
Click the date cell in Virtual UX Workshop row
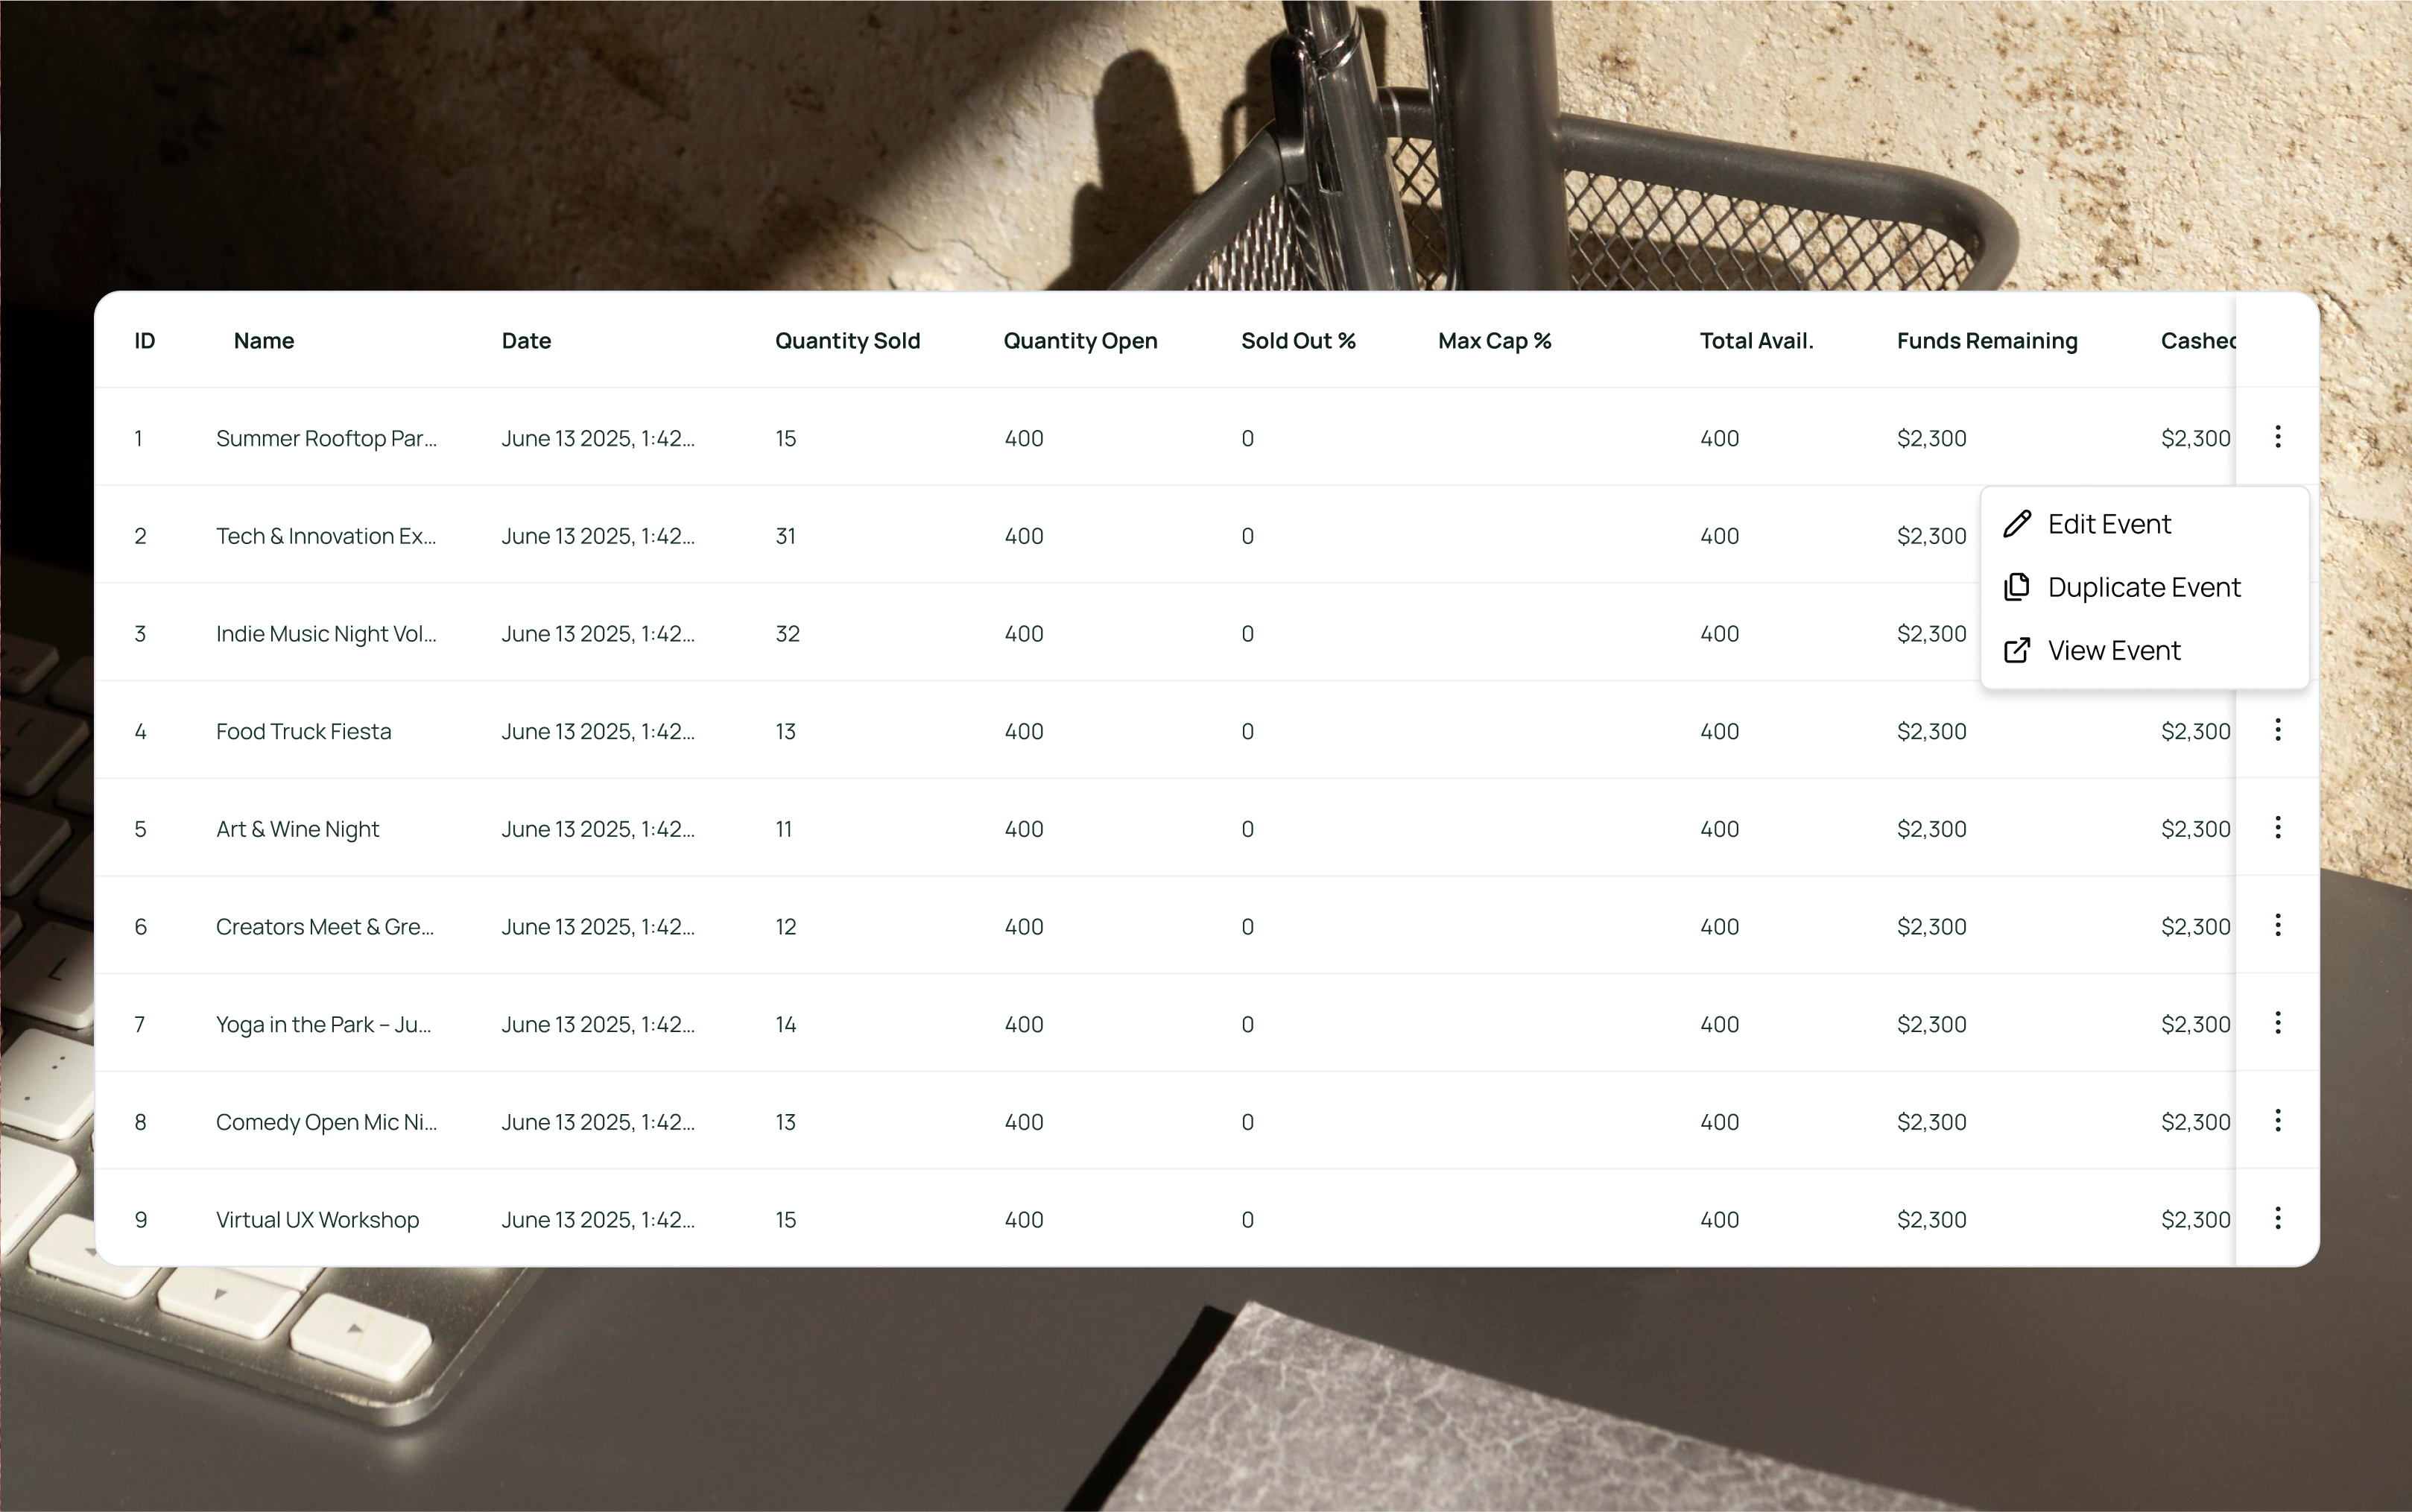click(x=598, y=1220)
